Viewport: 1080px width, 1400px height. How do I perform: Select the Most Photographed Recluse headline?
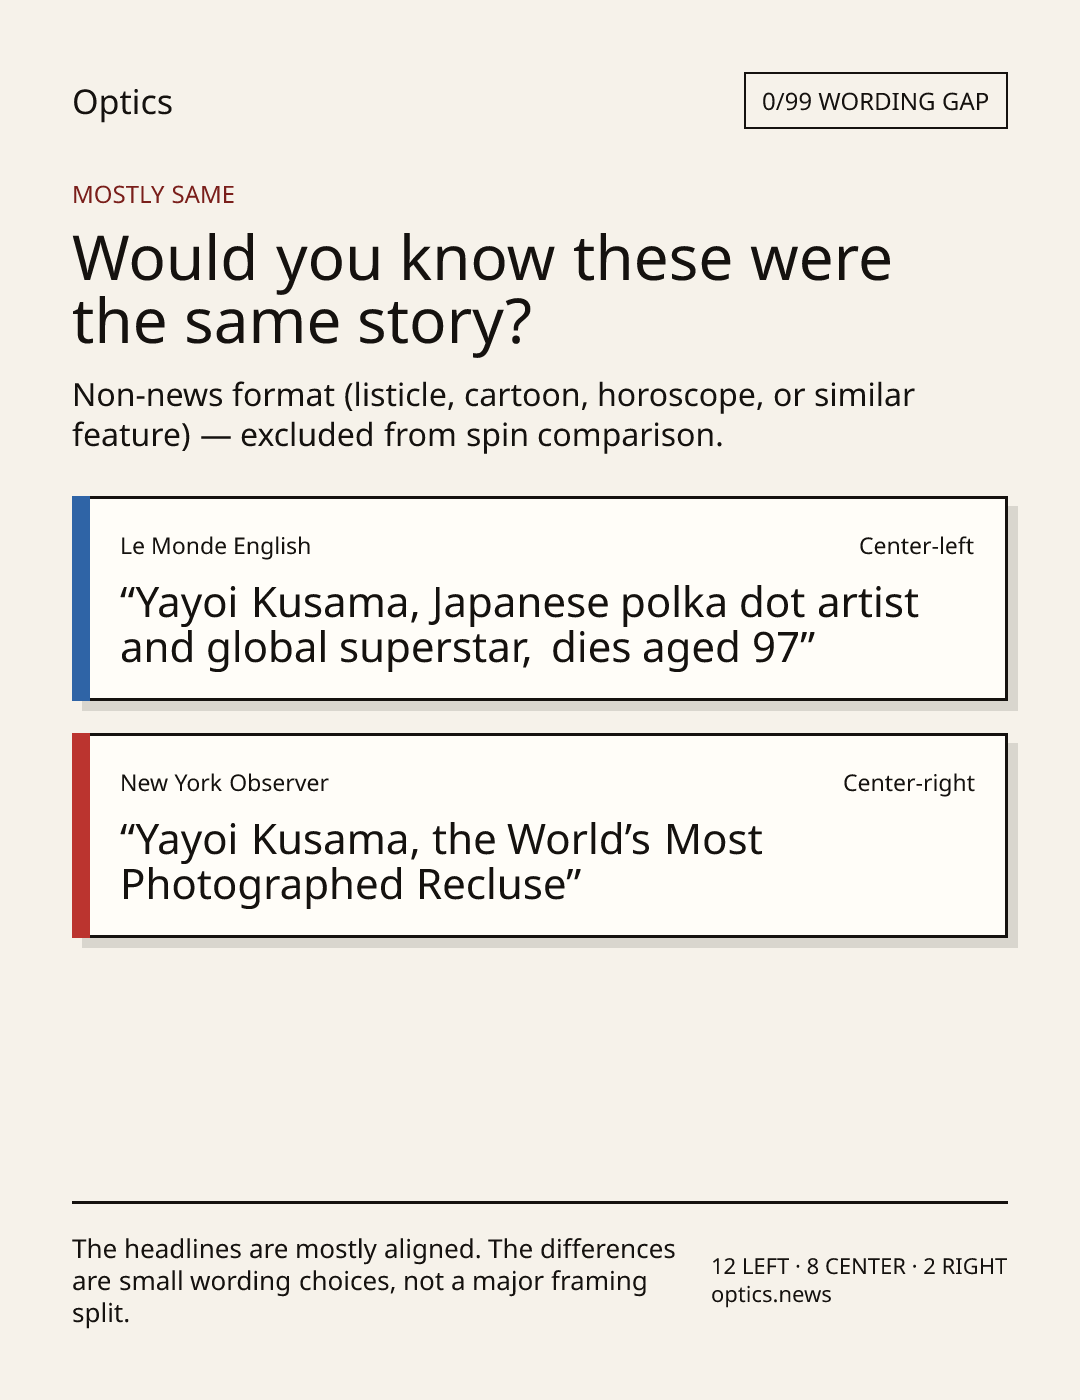[x=441, y=862]
